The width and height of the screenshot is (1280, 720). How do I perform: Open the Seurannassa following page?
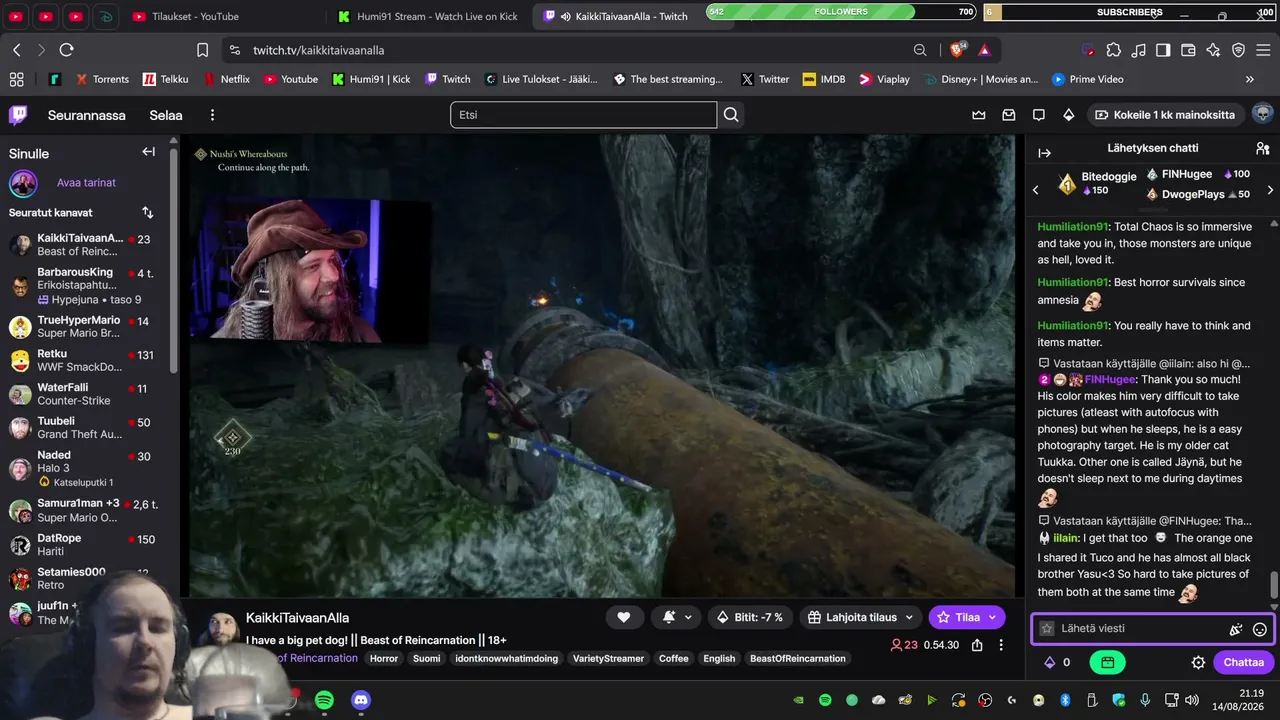[87, 115]
